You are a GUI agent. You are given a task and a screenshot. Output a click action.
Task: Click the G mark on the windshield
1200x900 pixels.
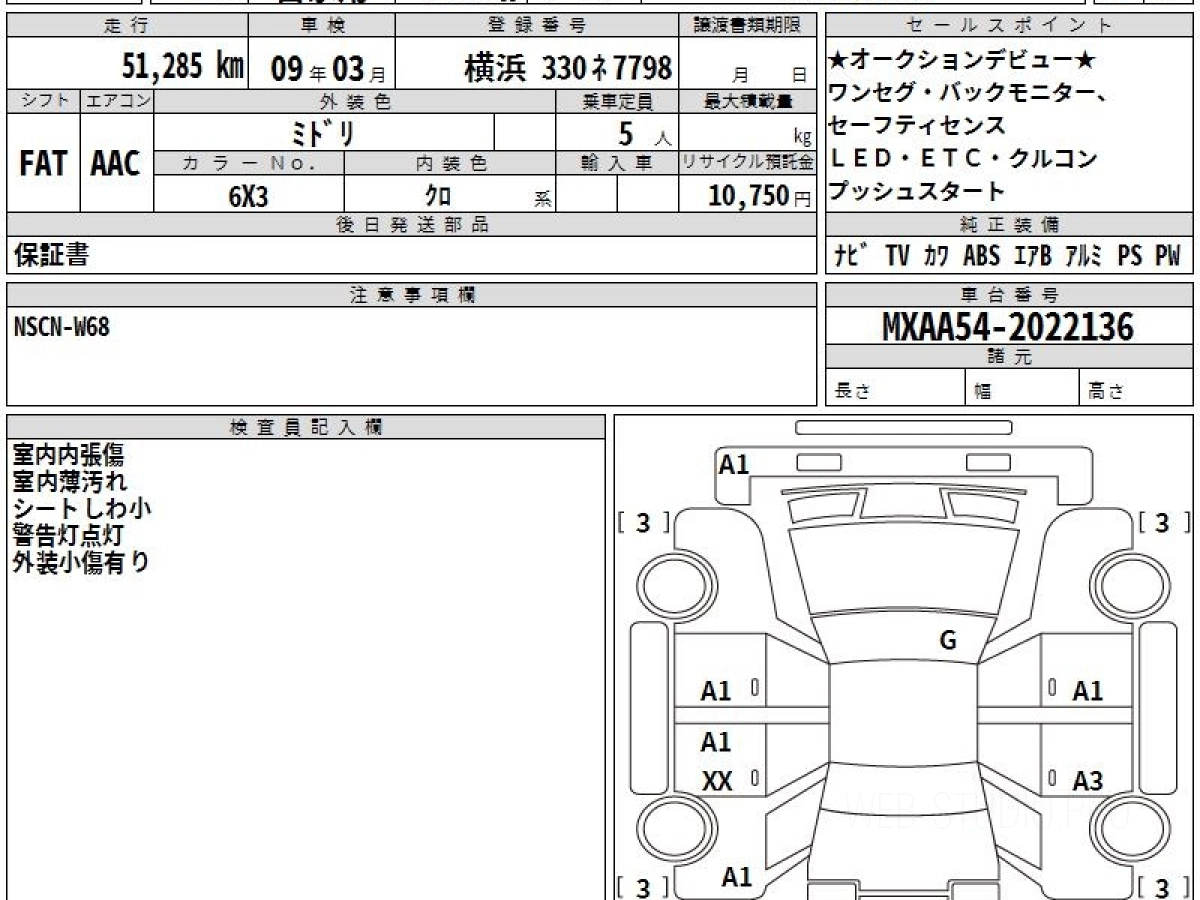(948, 641)
